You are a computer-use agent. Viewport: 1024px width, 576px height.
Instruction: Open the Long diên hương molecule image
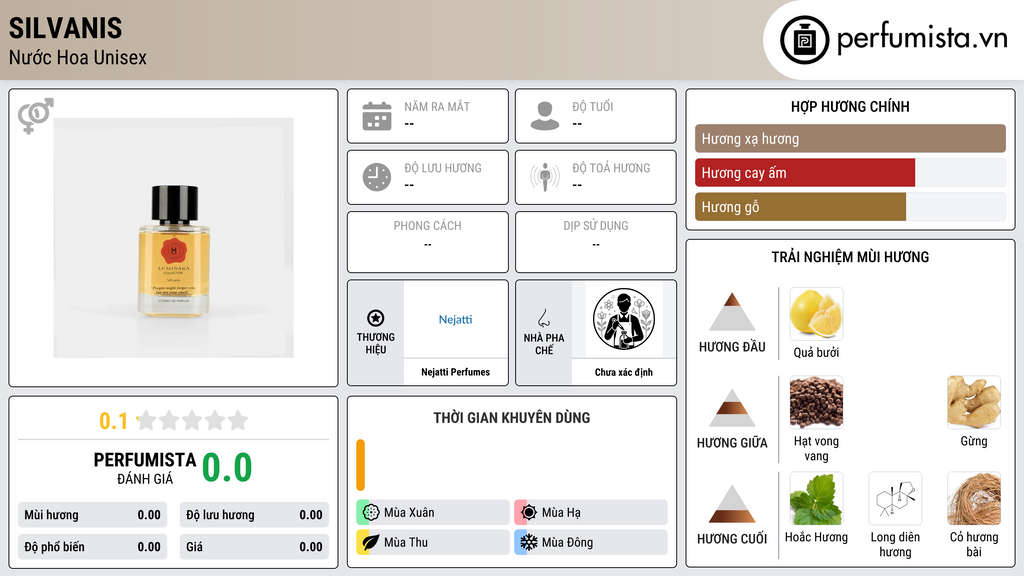895,498
